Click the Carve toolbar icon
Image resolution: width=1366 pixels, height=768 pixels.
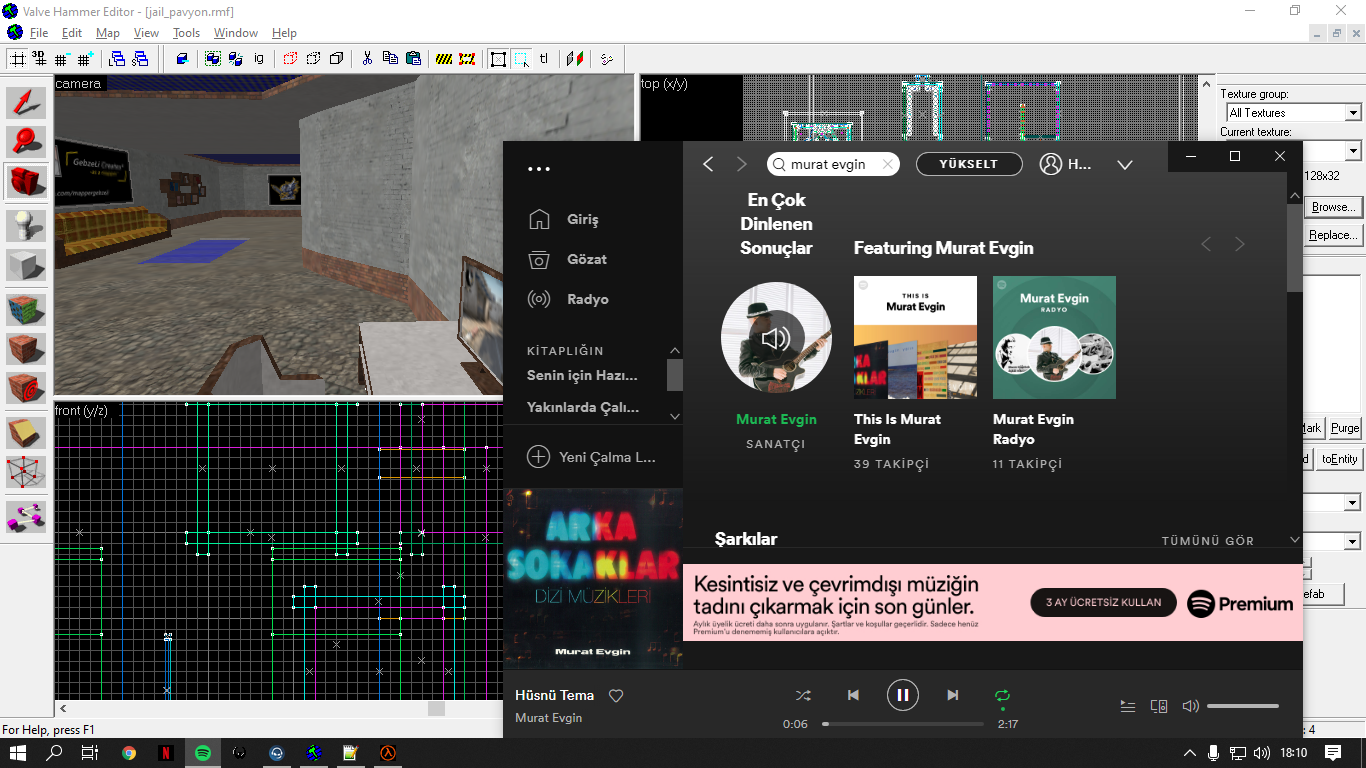click(x=182, y=59)
